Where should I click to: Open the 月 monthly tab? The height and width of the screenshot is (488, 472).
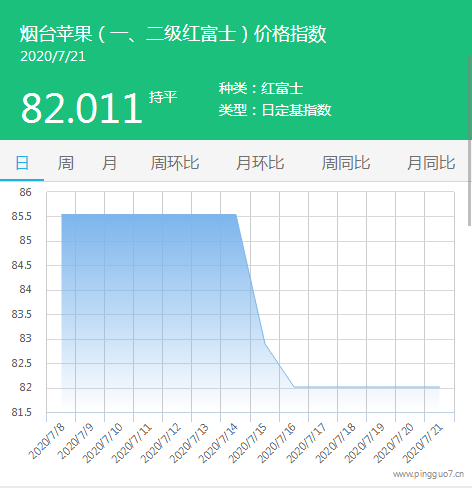pyautogui.click(x=109, y=163)
